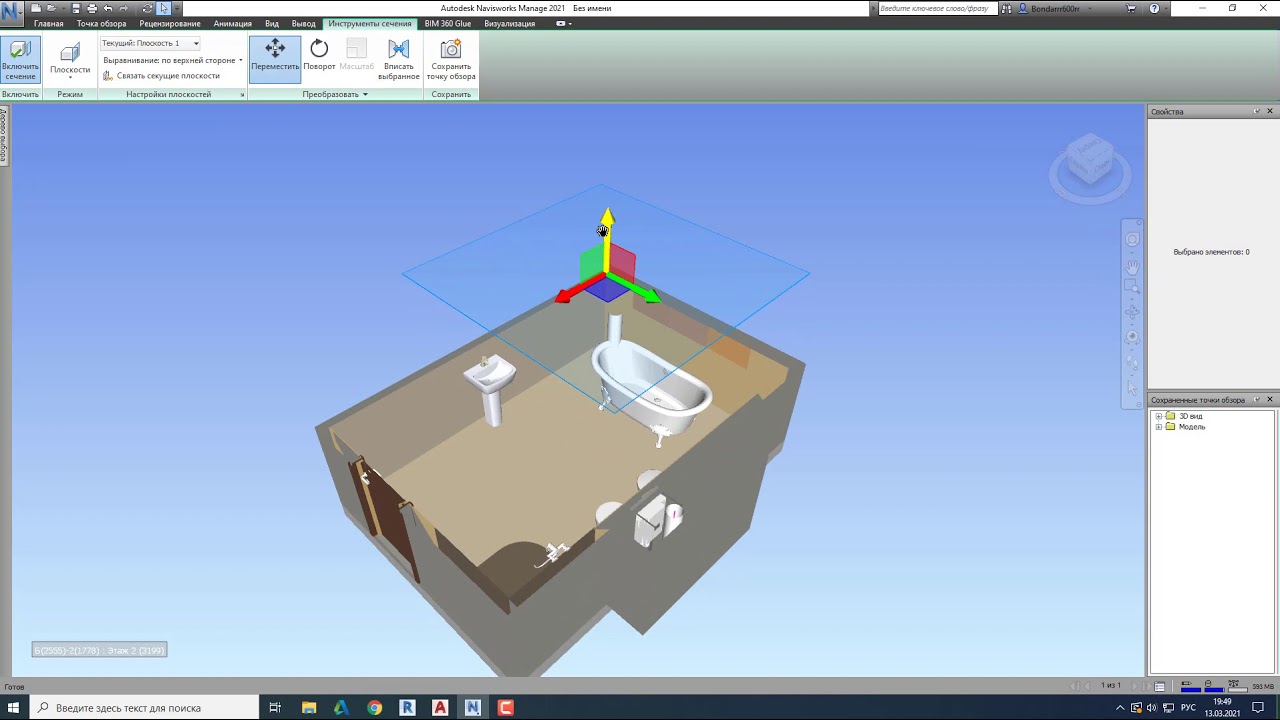The image size is (1280, 720).
Task: Select the 3D вид tree item
Action: (x=1190, y=416)
